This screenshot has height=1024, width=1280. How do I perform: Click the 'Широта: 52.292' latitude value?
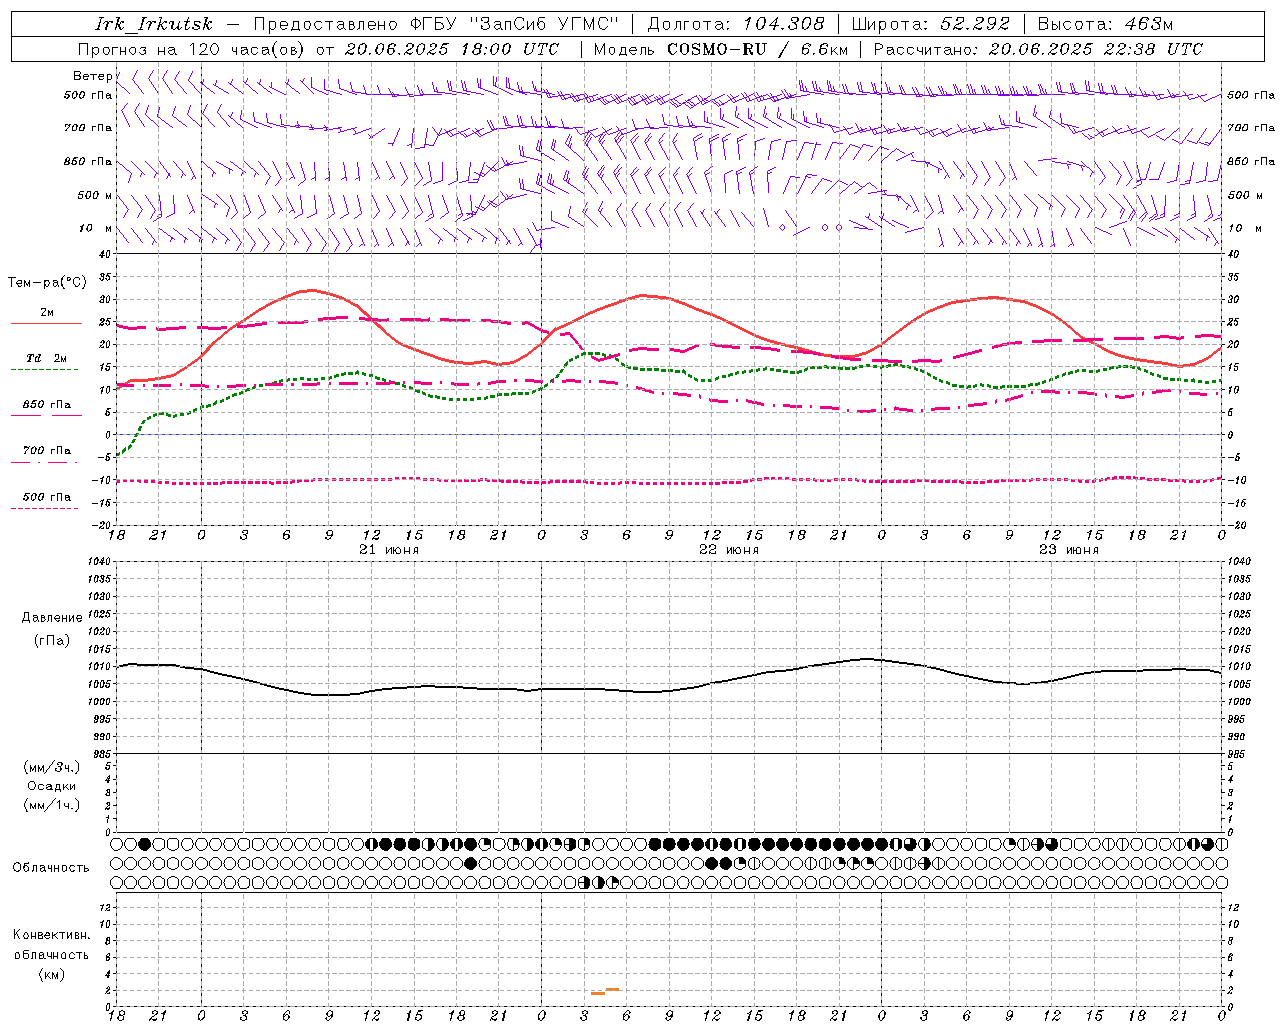[x=931, y=24]
